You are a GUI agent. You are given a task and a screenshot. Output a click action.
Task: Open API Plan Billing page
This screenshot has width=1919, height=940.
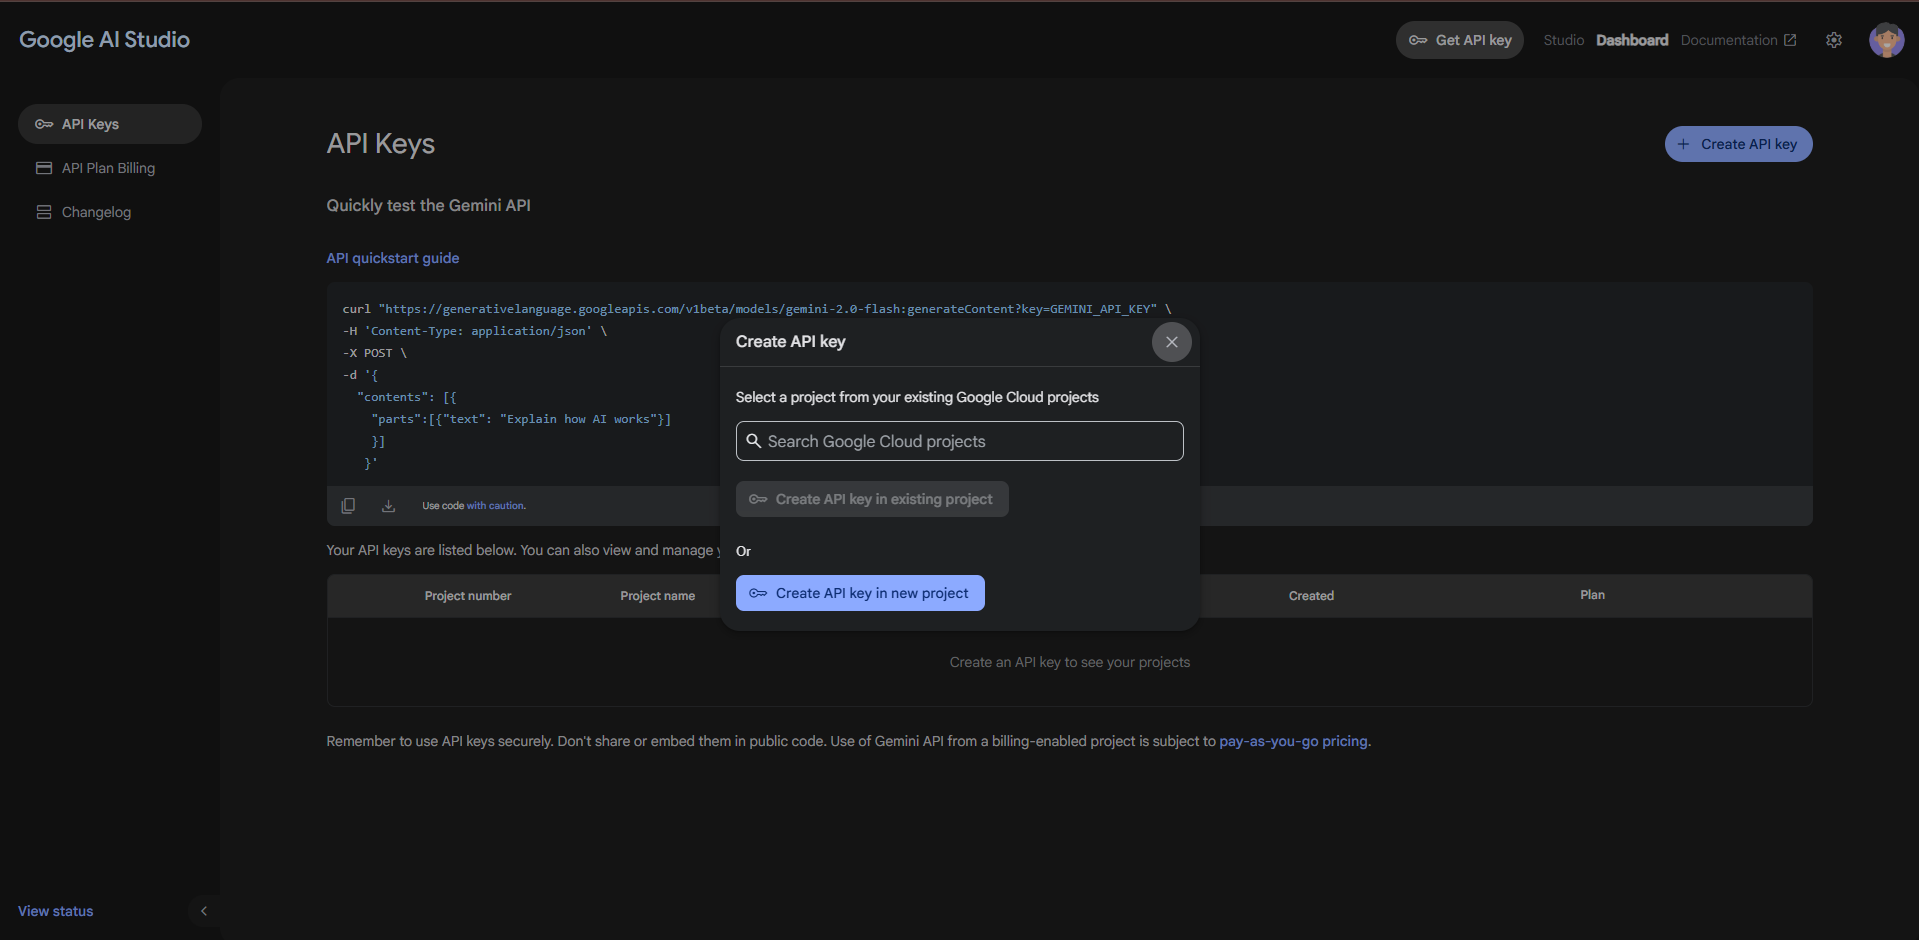pyautogui.click(x=108, y=168)
